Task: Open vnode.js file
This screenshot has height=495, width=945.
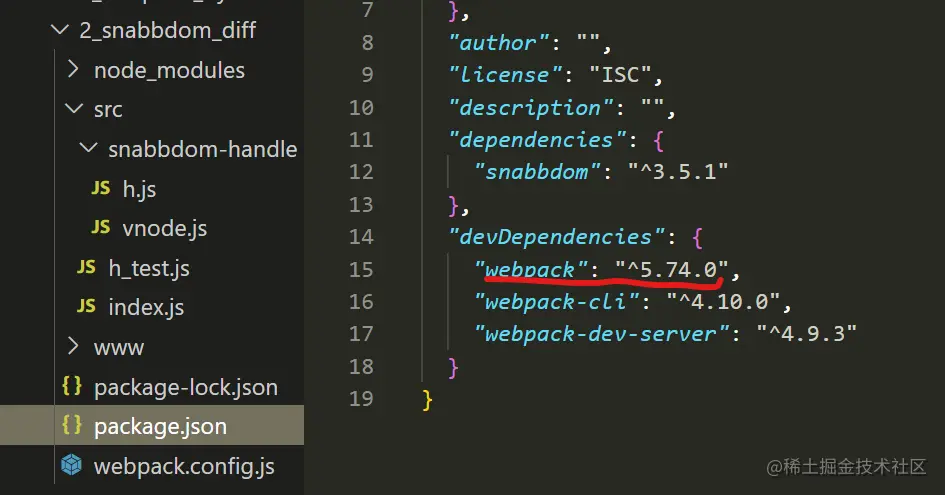Action: (165, 229)
